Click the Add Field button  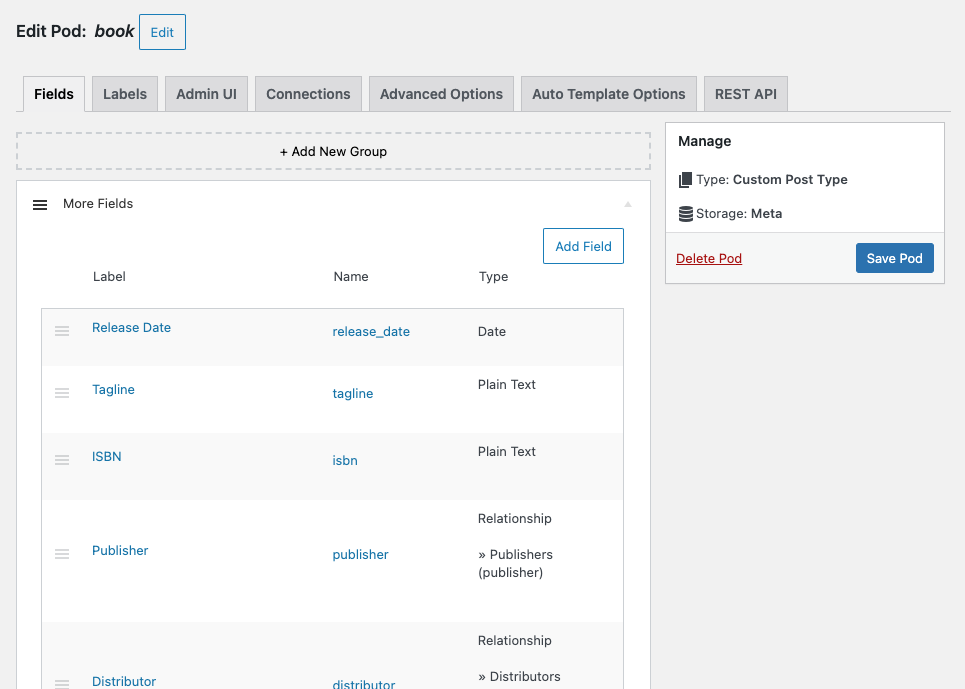(x=583, y=245)
